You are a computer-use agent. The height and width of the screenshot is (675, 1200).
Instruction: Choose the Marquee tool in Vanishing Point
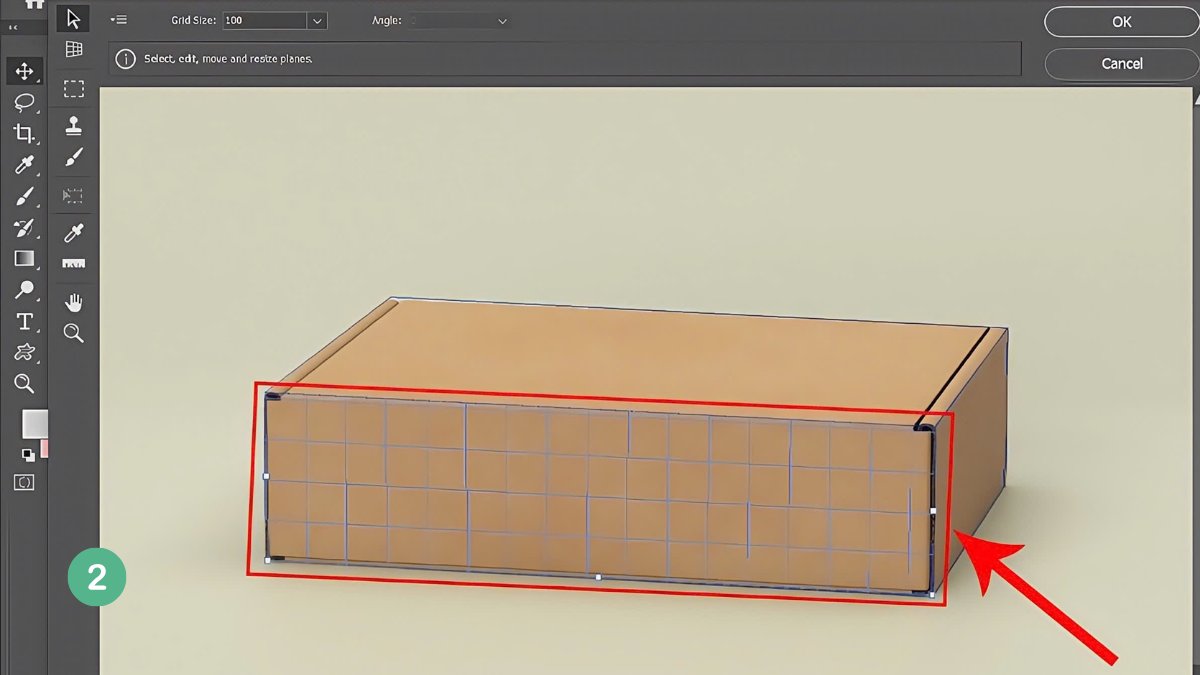coord(73,89)
